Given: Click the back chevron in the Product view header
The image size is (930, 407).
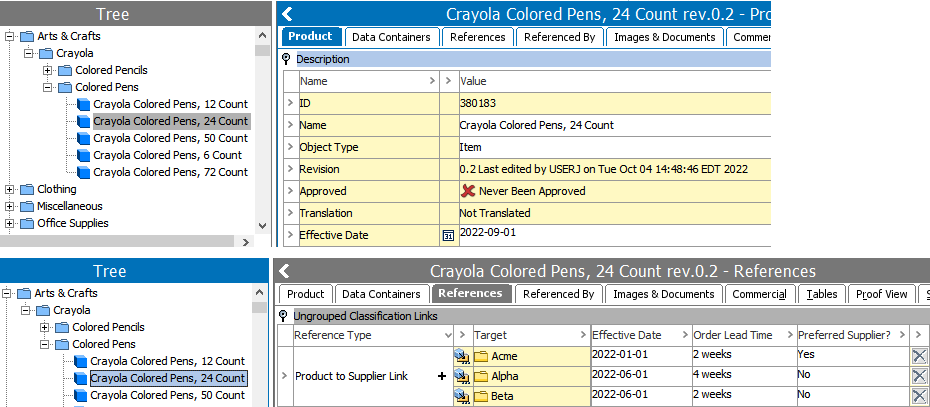Looking at the screenshot, I should (288, 14).
